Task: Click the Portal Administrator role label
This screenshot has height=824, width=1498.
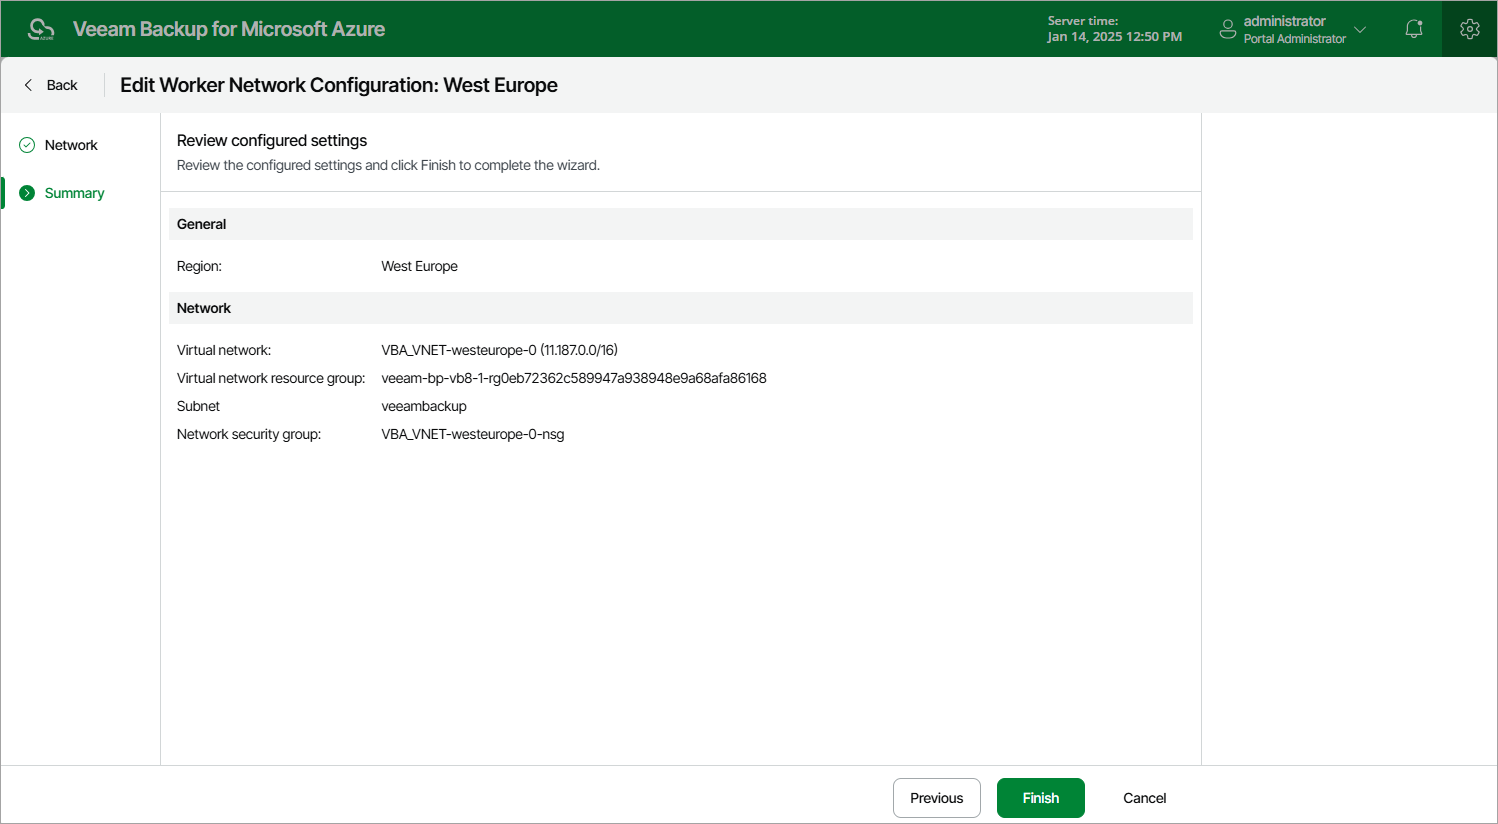Action: tap(1295, 39)
